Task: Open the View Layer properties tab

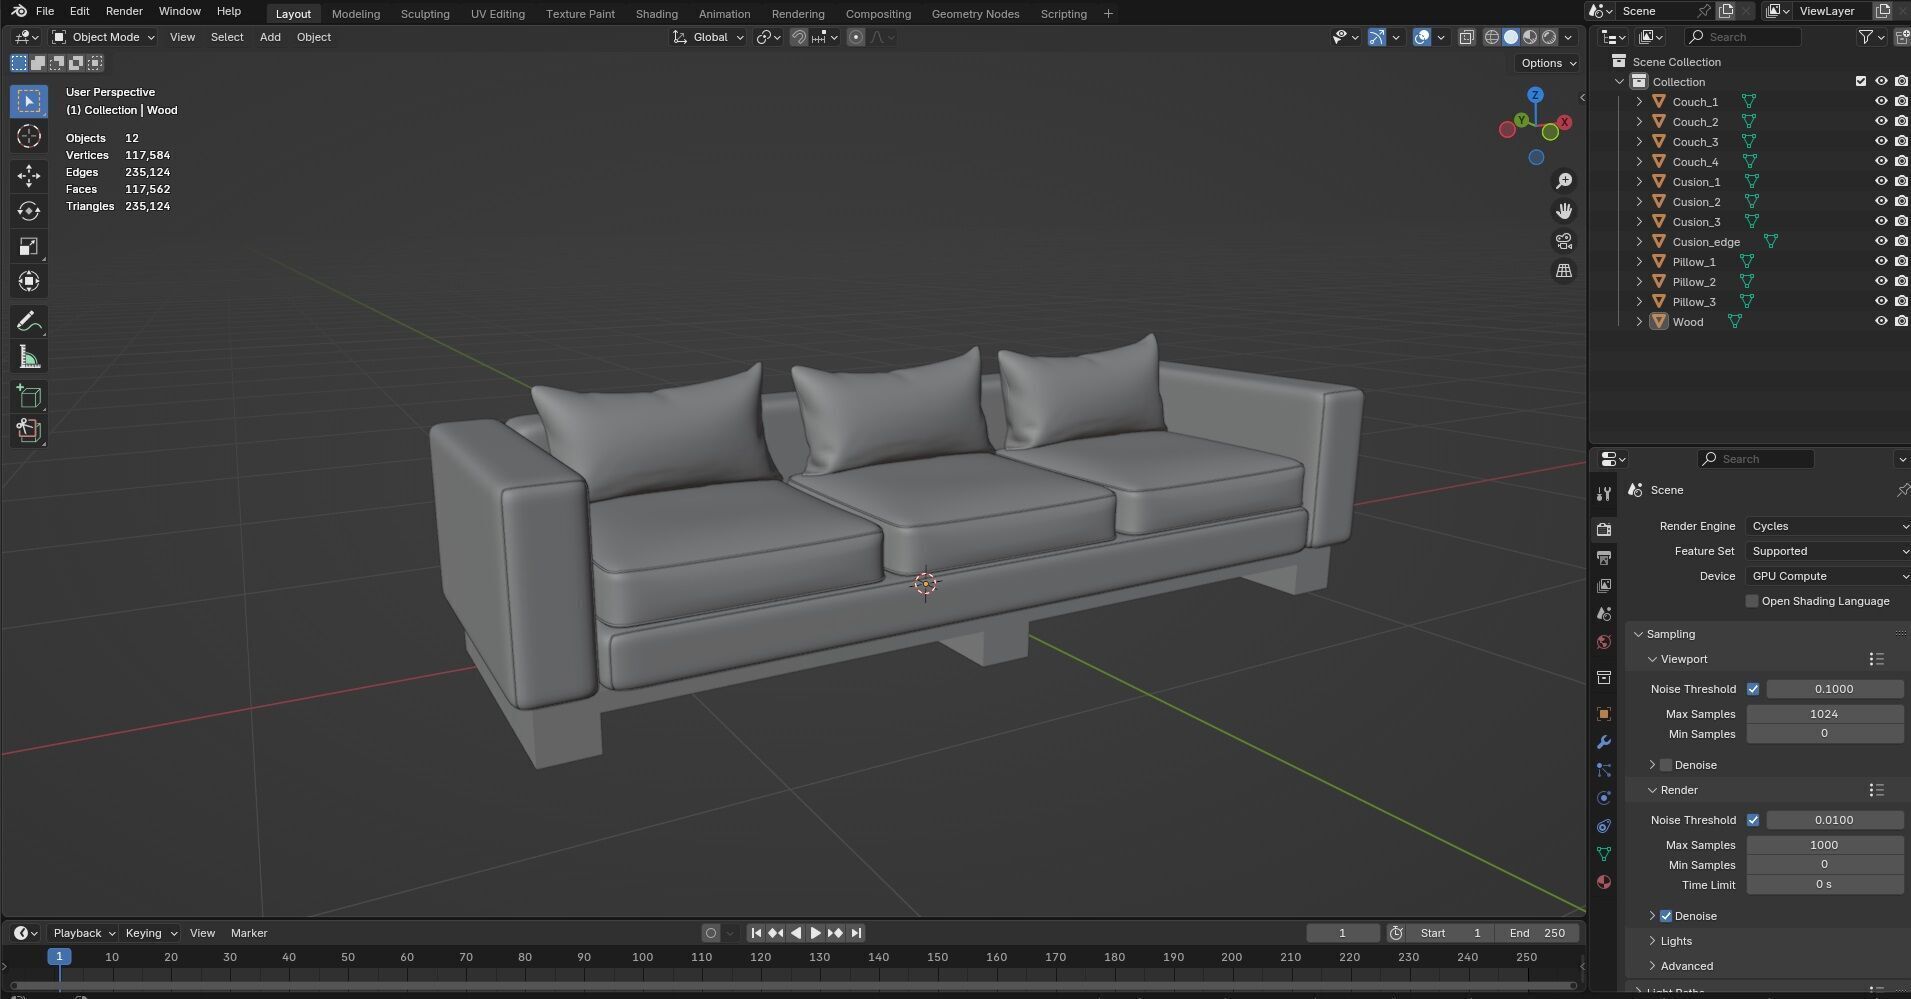Action: coord(1604,585)
